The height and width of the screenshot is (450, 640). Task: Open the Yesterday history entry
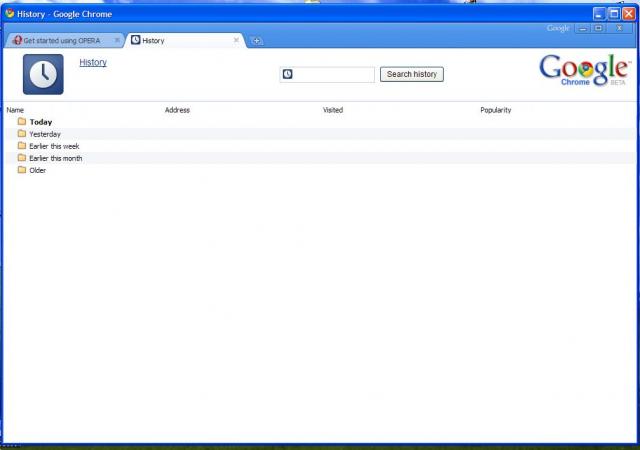pyautogui.click(x=45, y=134)
